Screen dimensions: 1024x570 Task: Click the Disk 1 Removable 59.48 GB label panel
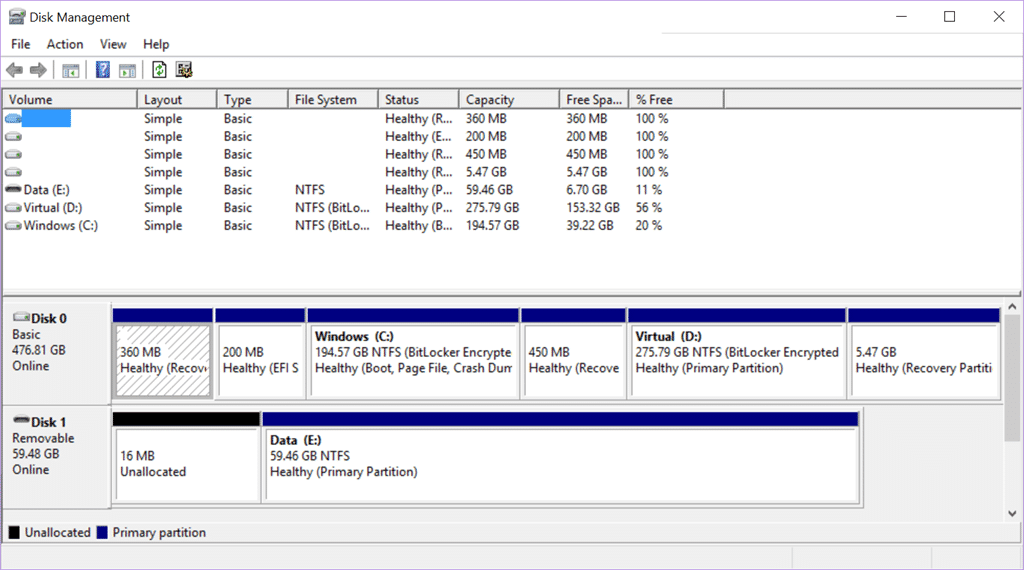coord(57,457)
